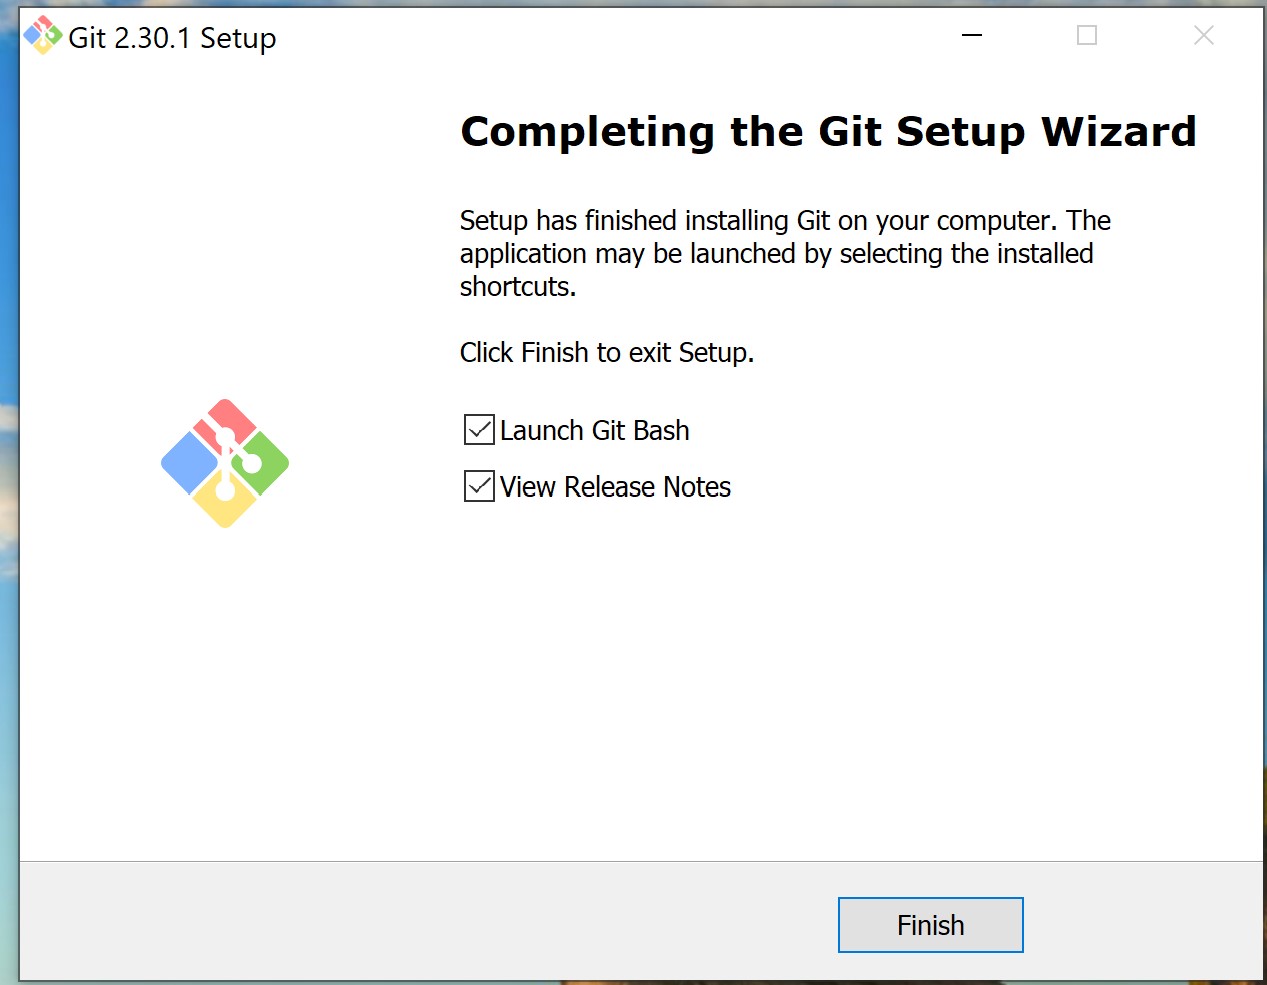Viewport: 1267px width, 985px height.
Task: Click the large Git logo on the left panel
Action: pos(225,463)
